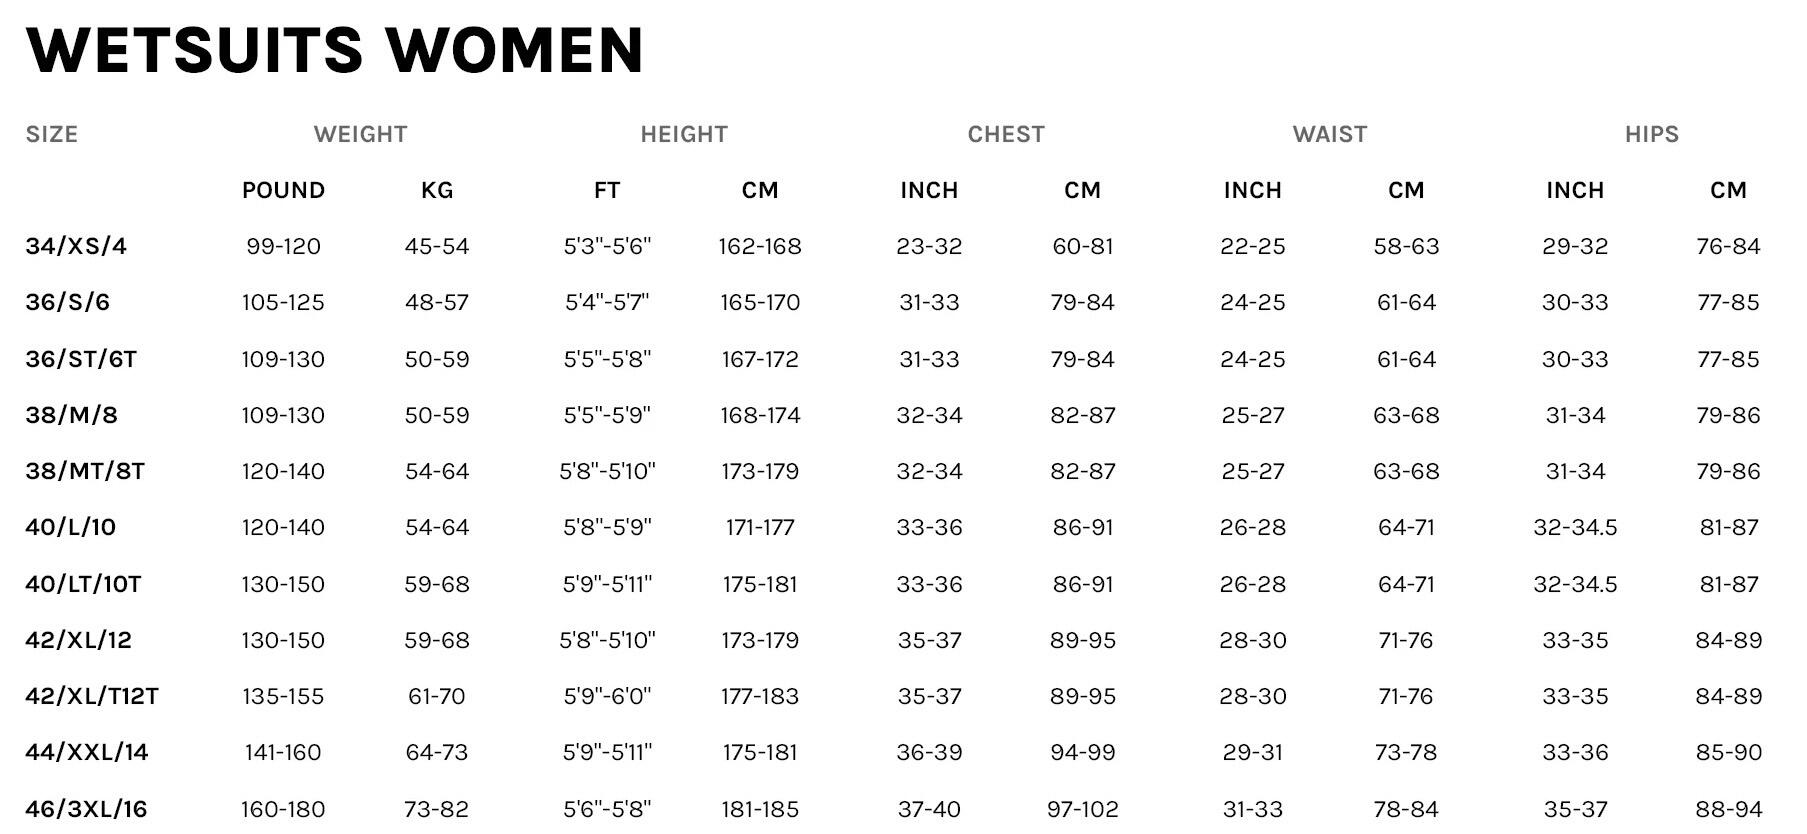Click the 44/XXL/14 size label
Viewport: 1807px width, 834px height.
87,753
